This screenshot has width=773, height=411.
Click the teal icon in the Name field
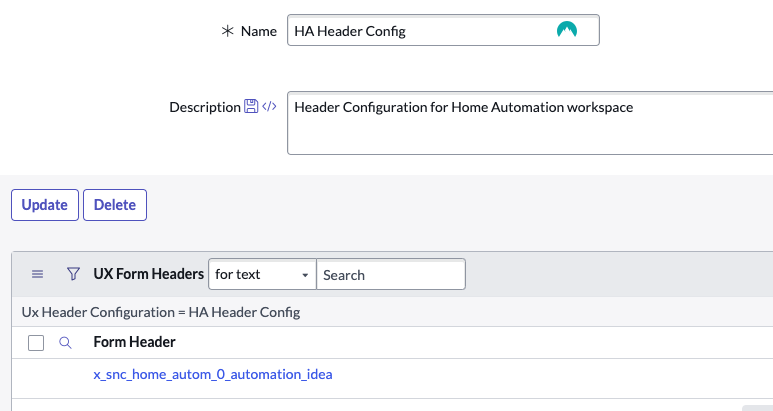567,30
